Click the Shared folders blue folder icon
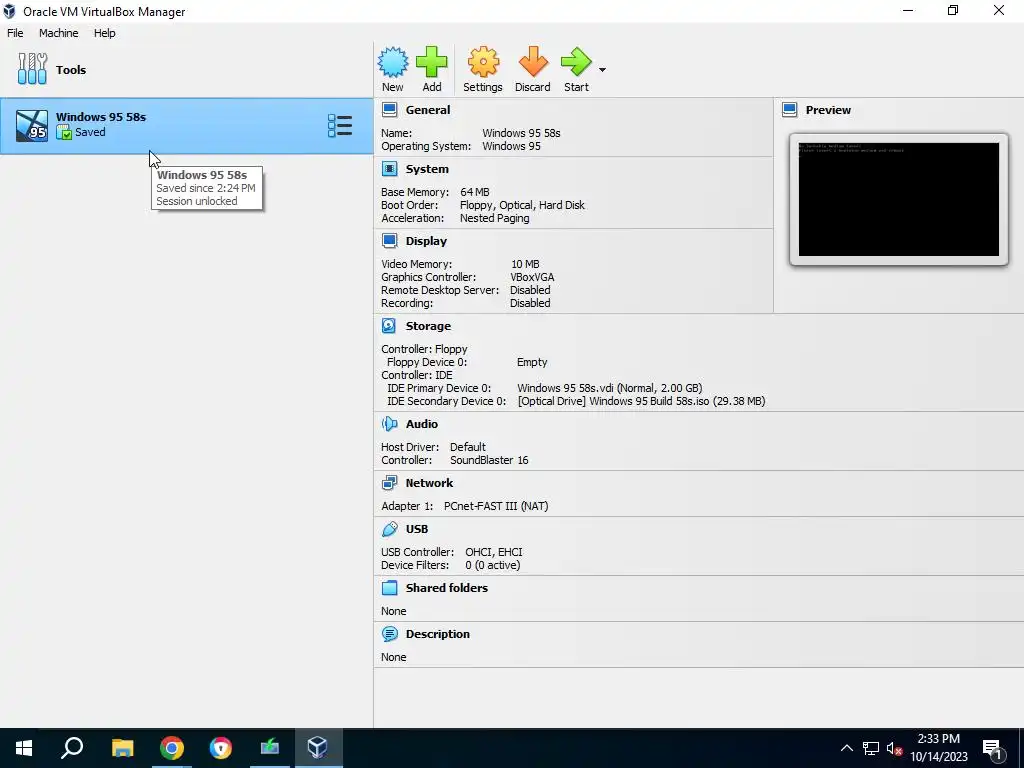1024x768 pixels. (389, 588)
